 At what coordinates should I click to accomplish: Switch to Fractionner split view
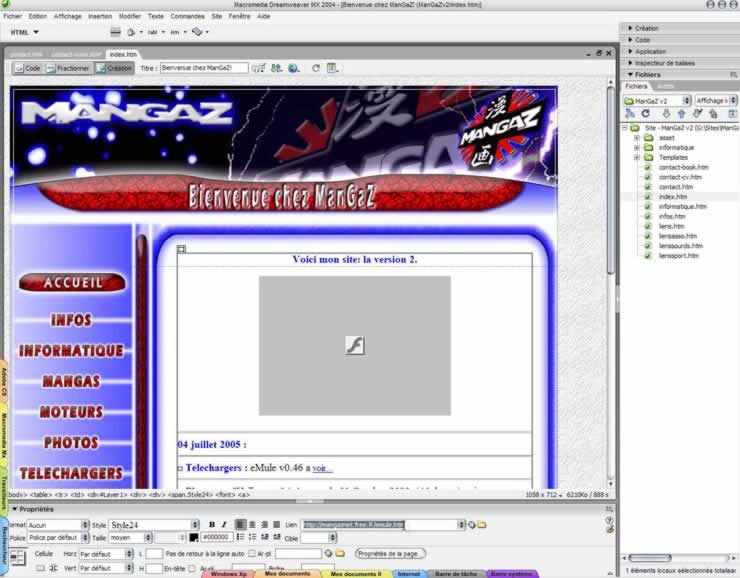pyautogui.click(x=67, y=68)
